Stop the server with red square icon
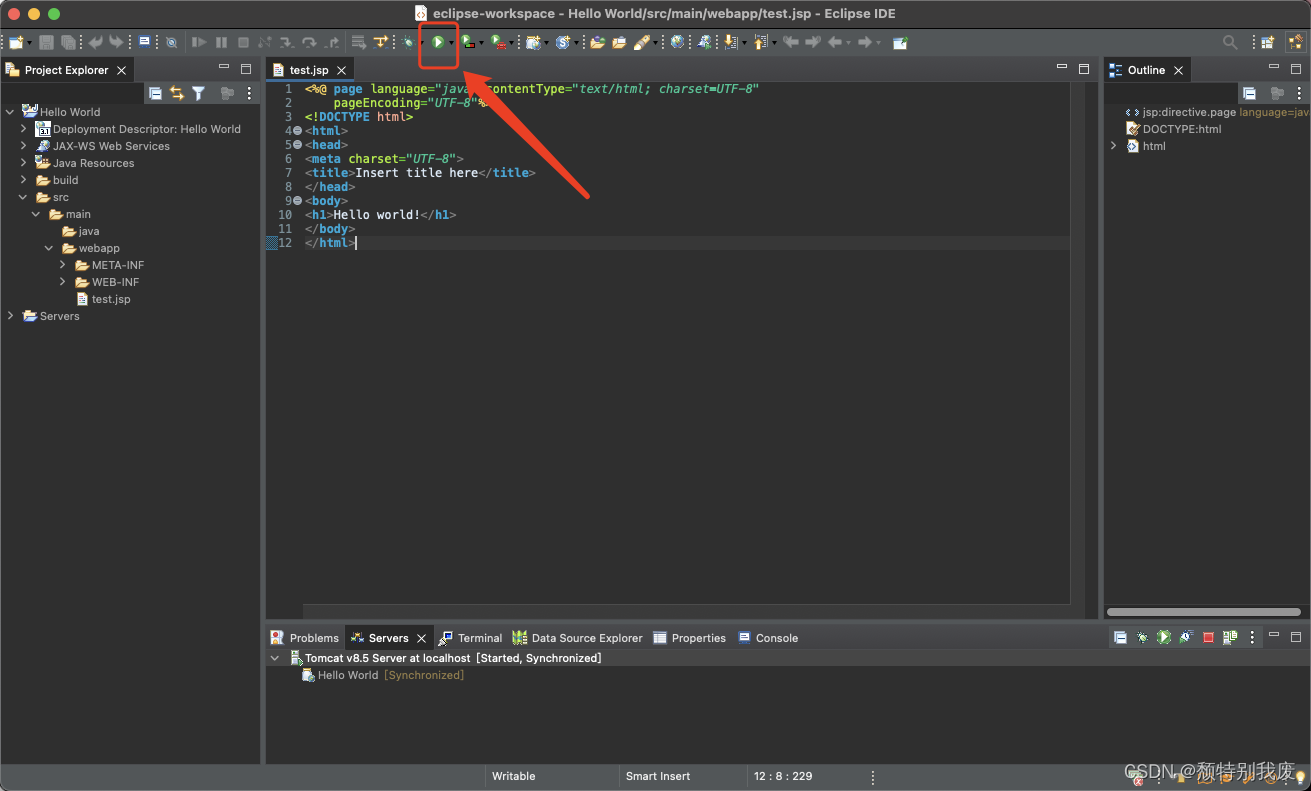Screen dimensions: 1311x791 coord(1208,637)
